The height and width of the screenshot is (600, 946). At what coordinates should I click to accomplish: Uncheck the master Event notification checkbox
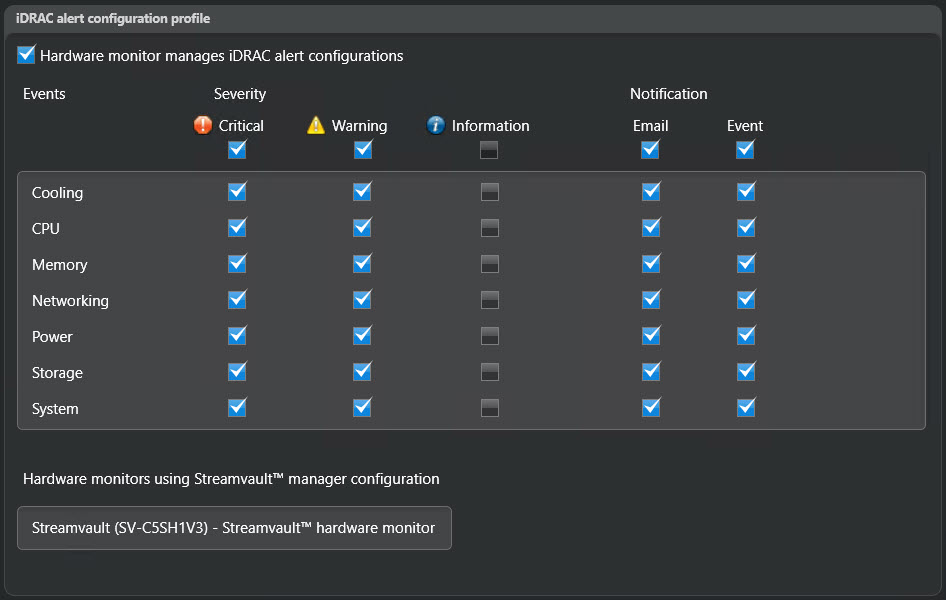point(745,149)
